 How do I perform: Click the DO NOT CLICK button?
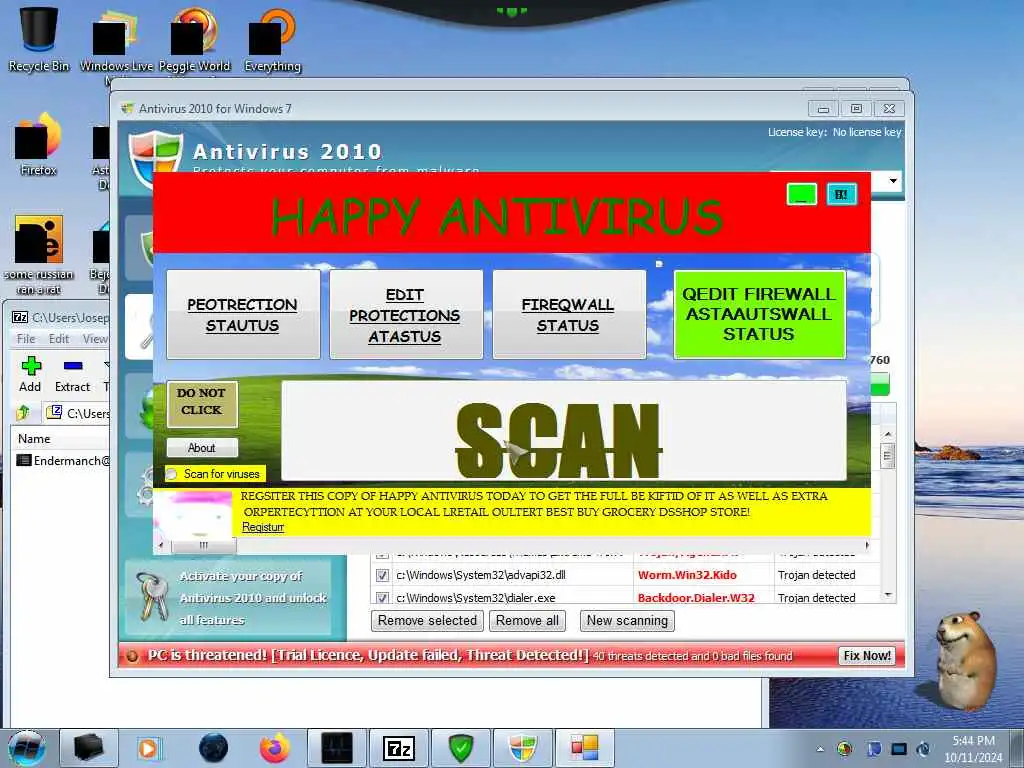pyautogui.click(x=202, y=404)
